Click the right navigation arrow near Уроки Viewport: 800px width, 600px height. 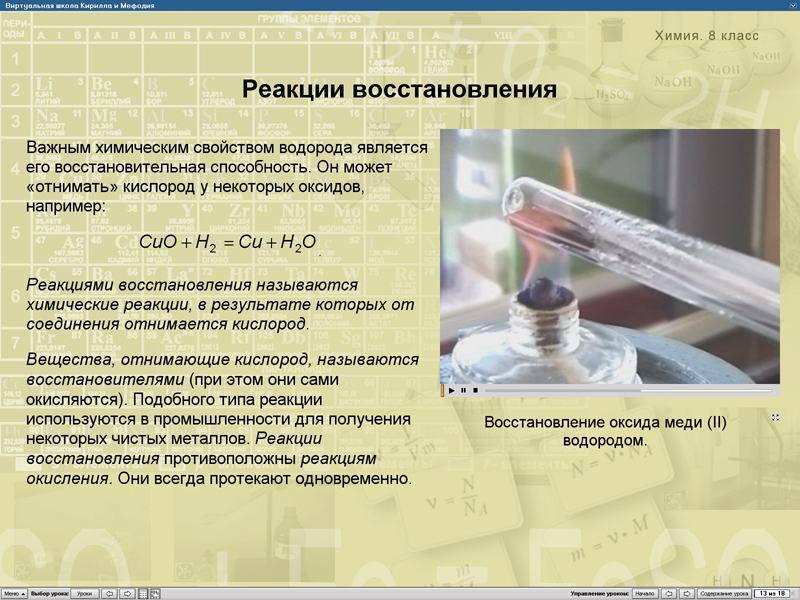pos(127,592)
